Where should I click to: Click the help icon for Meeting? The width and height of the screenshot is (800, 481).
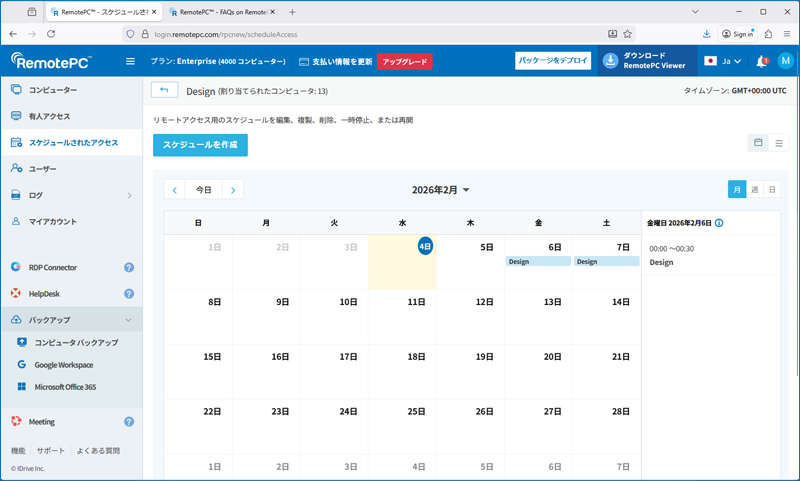click(x=129, y=422)
